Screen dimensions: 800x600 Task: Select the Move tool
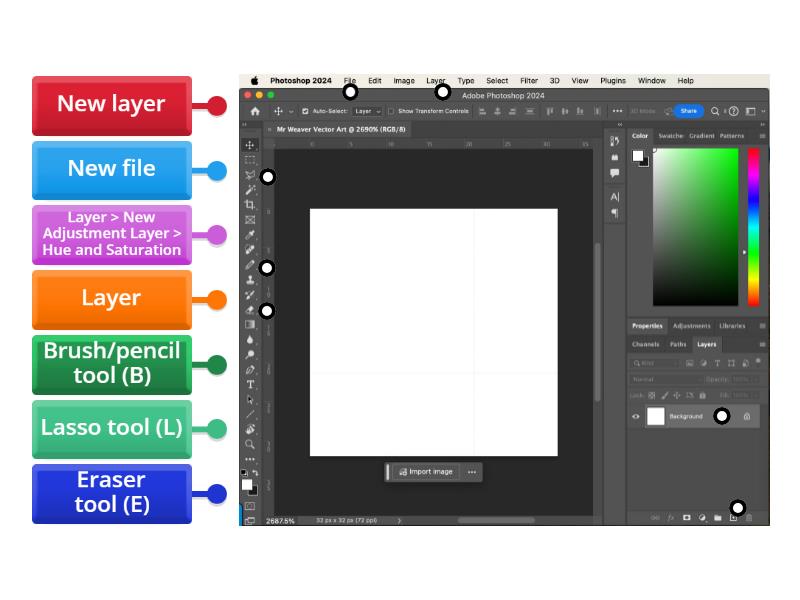[252, 144]
